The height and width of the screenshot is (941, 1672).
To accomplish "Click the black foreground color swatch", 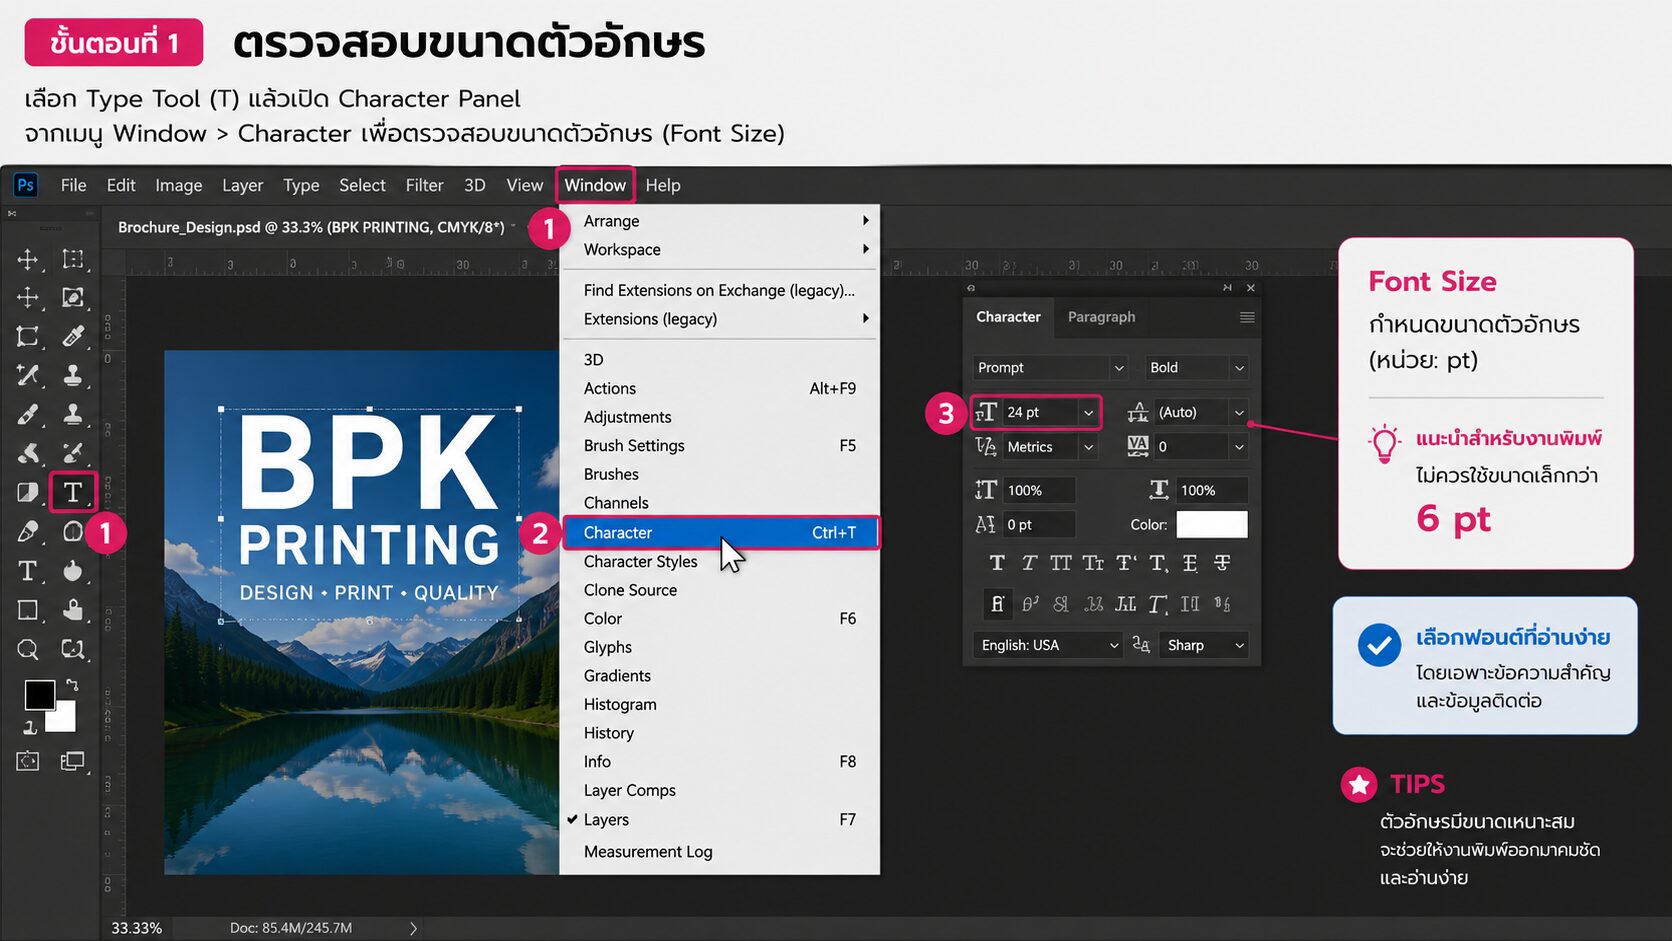I will [39, 694].
